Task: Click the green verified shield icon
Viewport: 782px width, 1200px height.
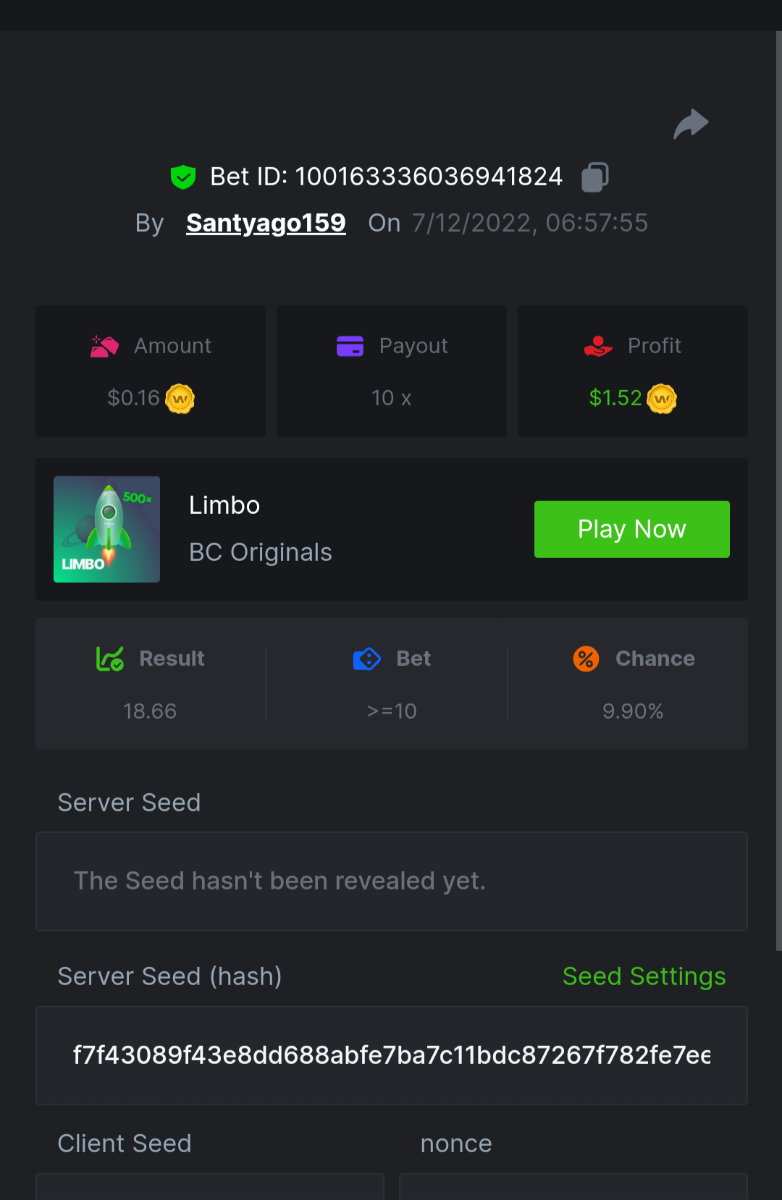Action: [x=183, y=178]
